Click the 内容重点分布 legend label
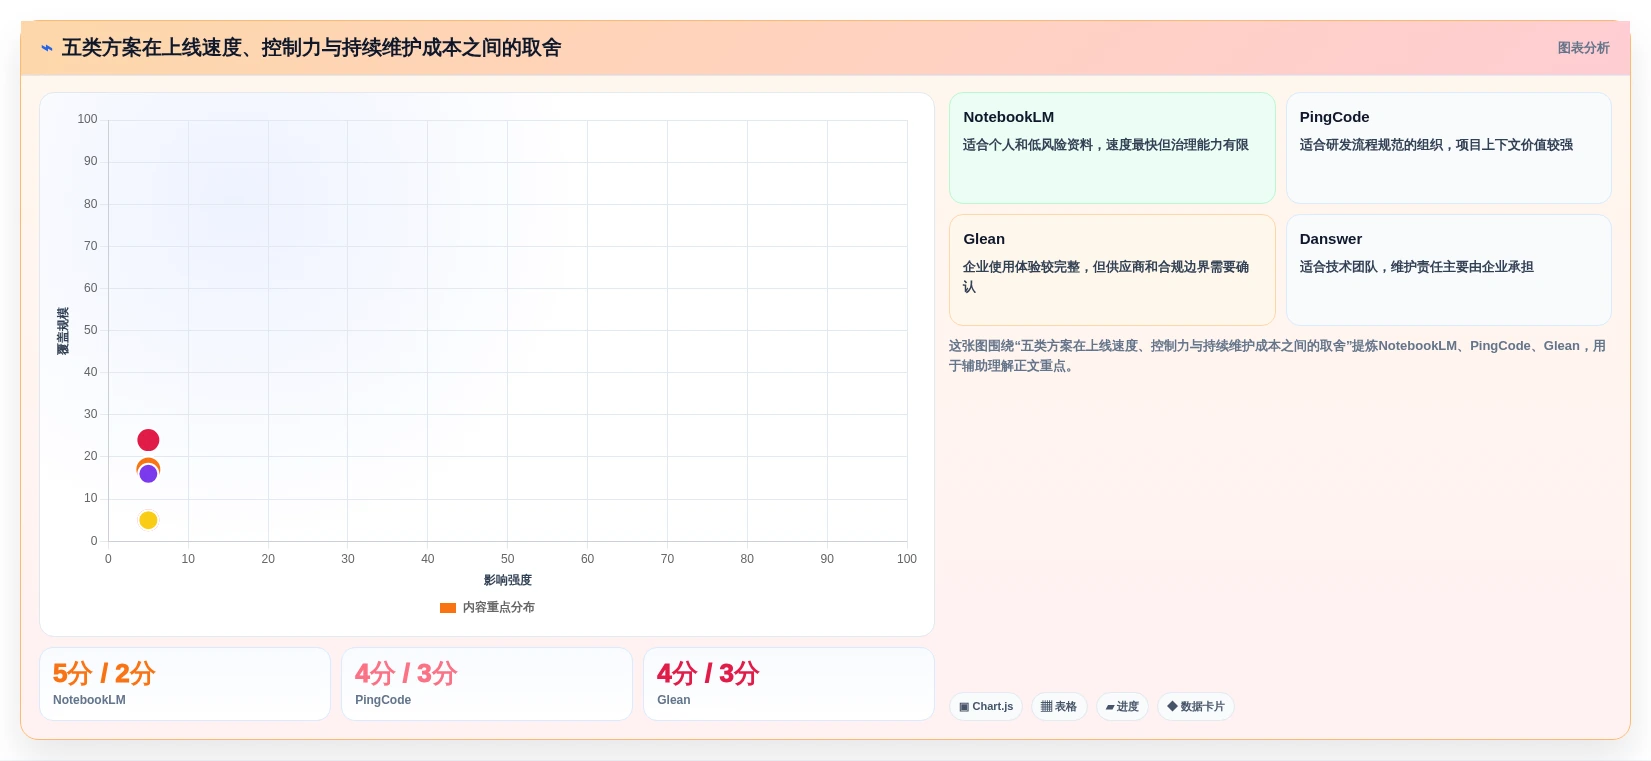Viewport: 1651px width, 761px height. 498,608
